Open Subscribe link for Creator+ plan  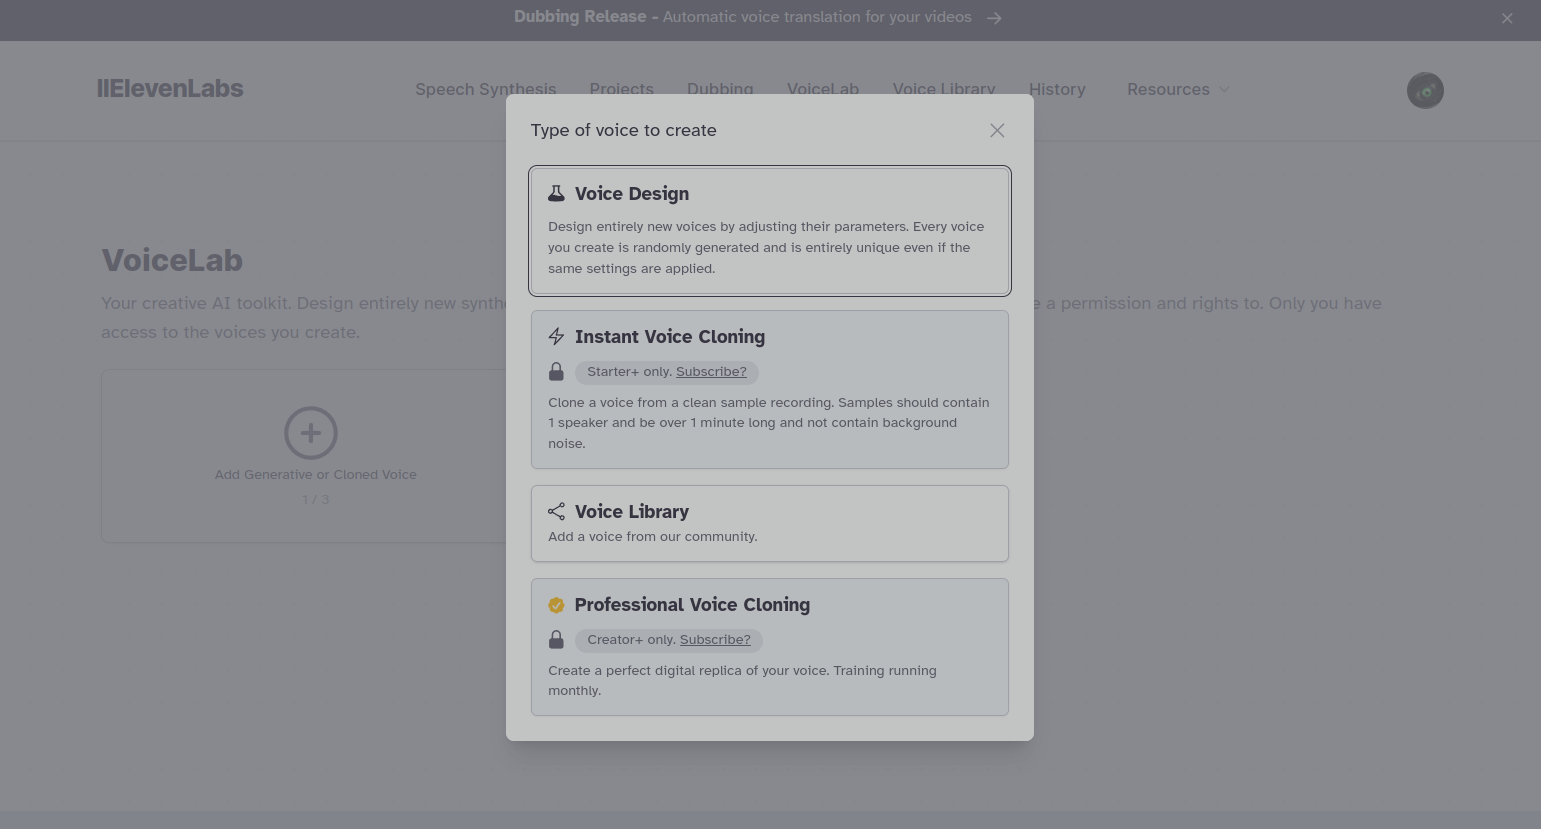pyautogui.click(x=715, y=640)
